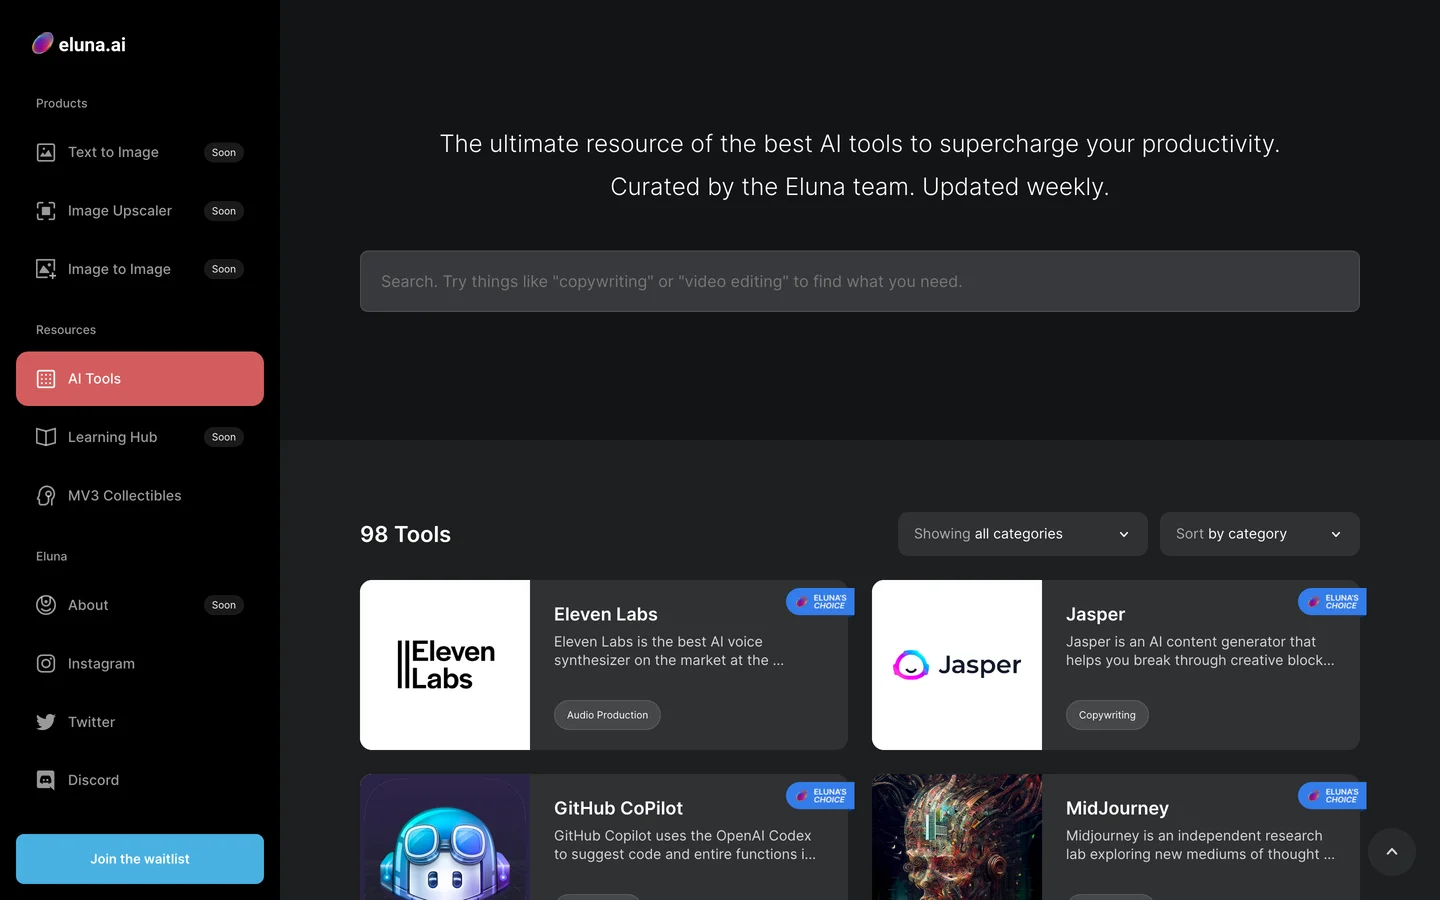Viewport: 1440px width, 900px height.
Task: Click the MV3 Collectibles head icon
Action: pos(46,496)
